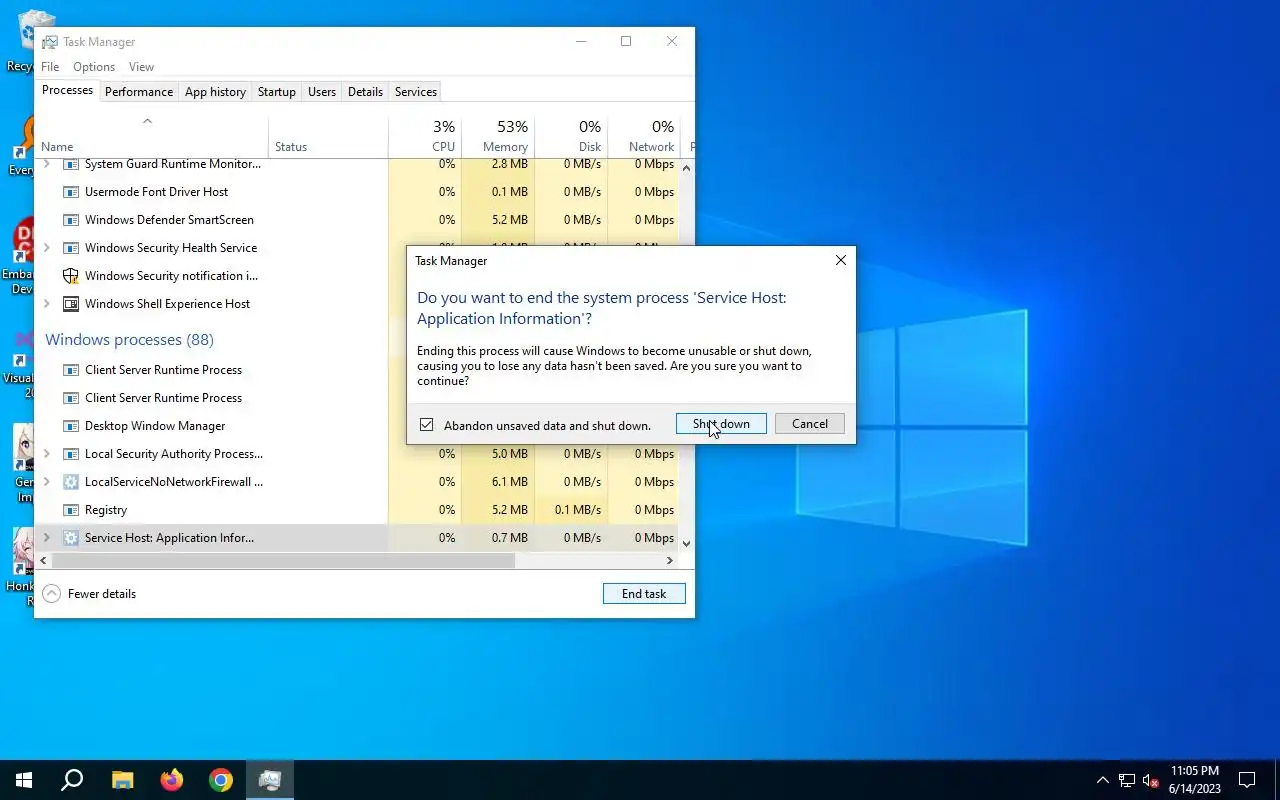Click the Task Manager taskbar button

(x=270, y=780)
